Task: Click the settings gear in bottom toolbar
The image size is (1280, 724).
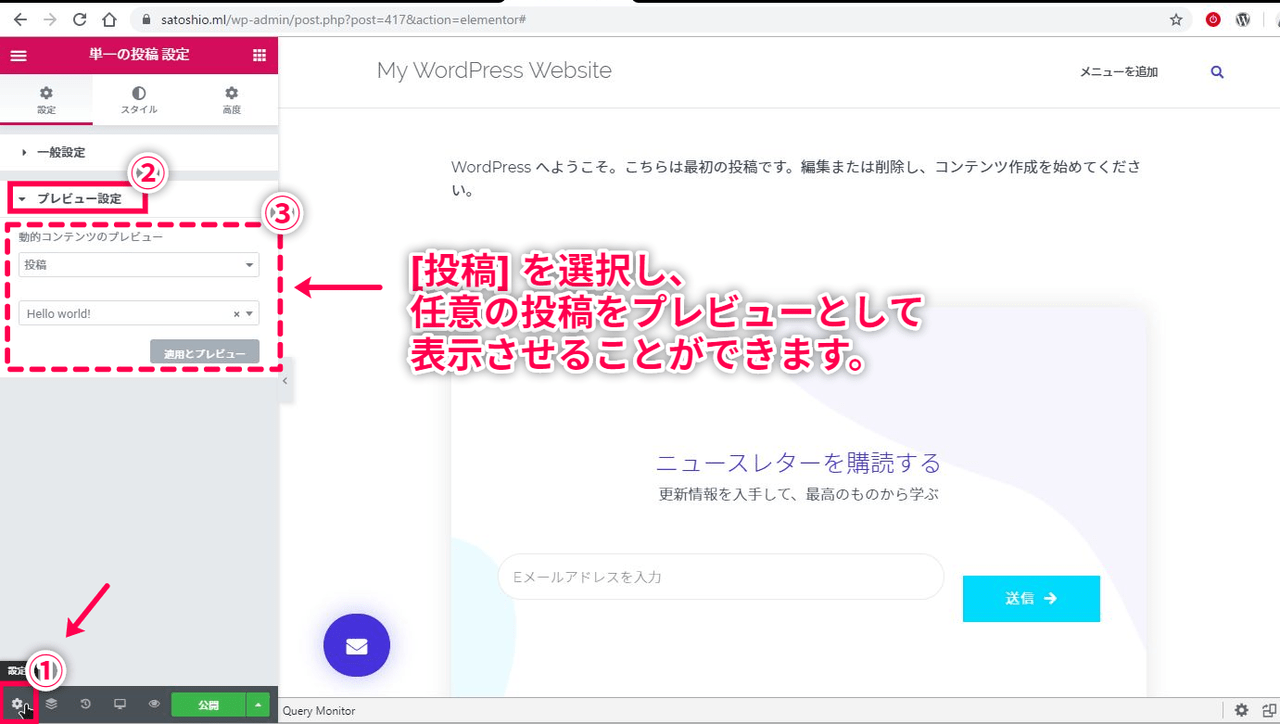Action: pos(17,705)
